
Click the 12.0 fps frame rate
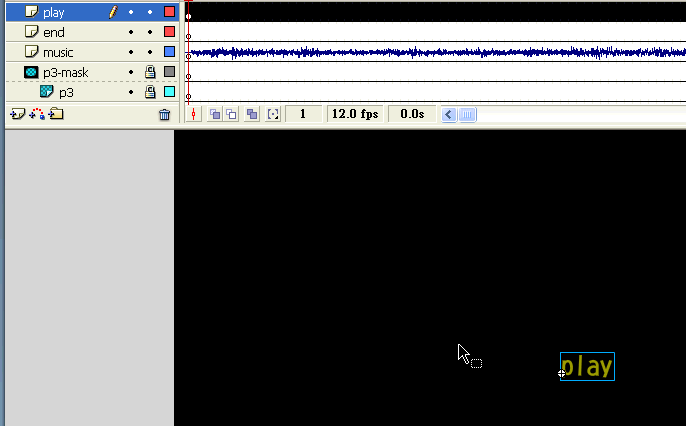pyautogui.click(x=355, y=114)
